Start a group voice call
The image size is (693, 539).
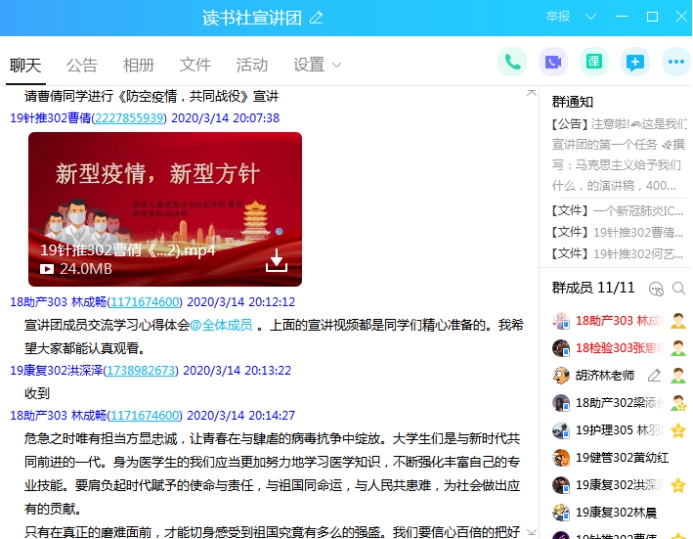(512, 62)
